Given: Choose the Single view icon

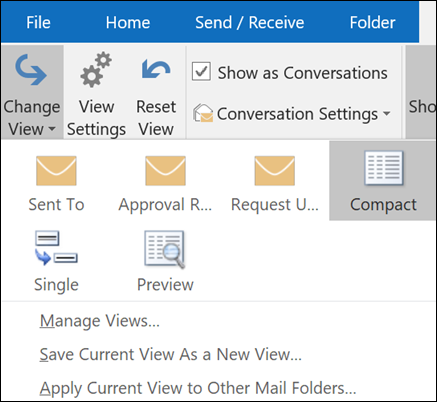Looking at the screenshot, I should point(56,248).
